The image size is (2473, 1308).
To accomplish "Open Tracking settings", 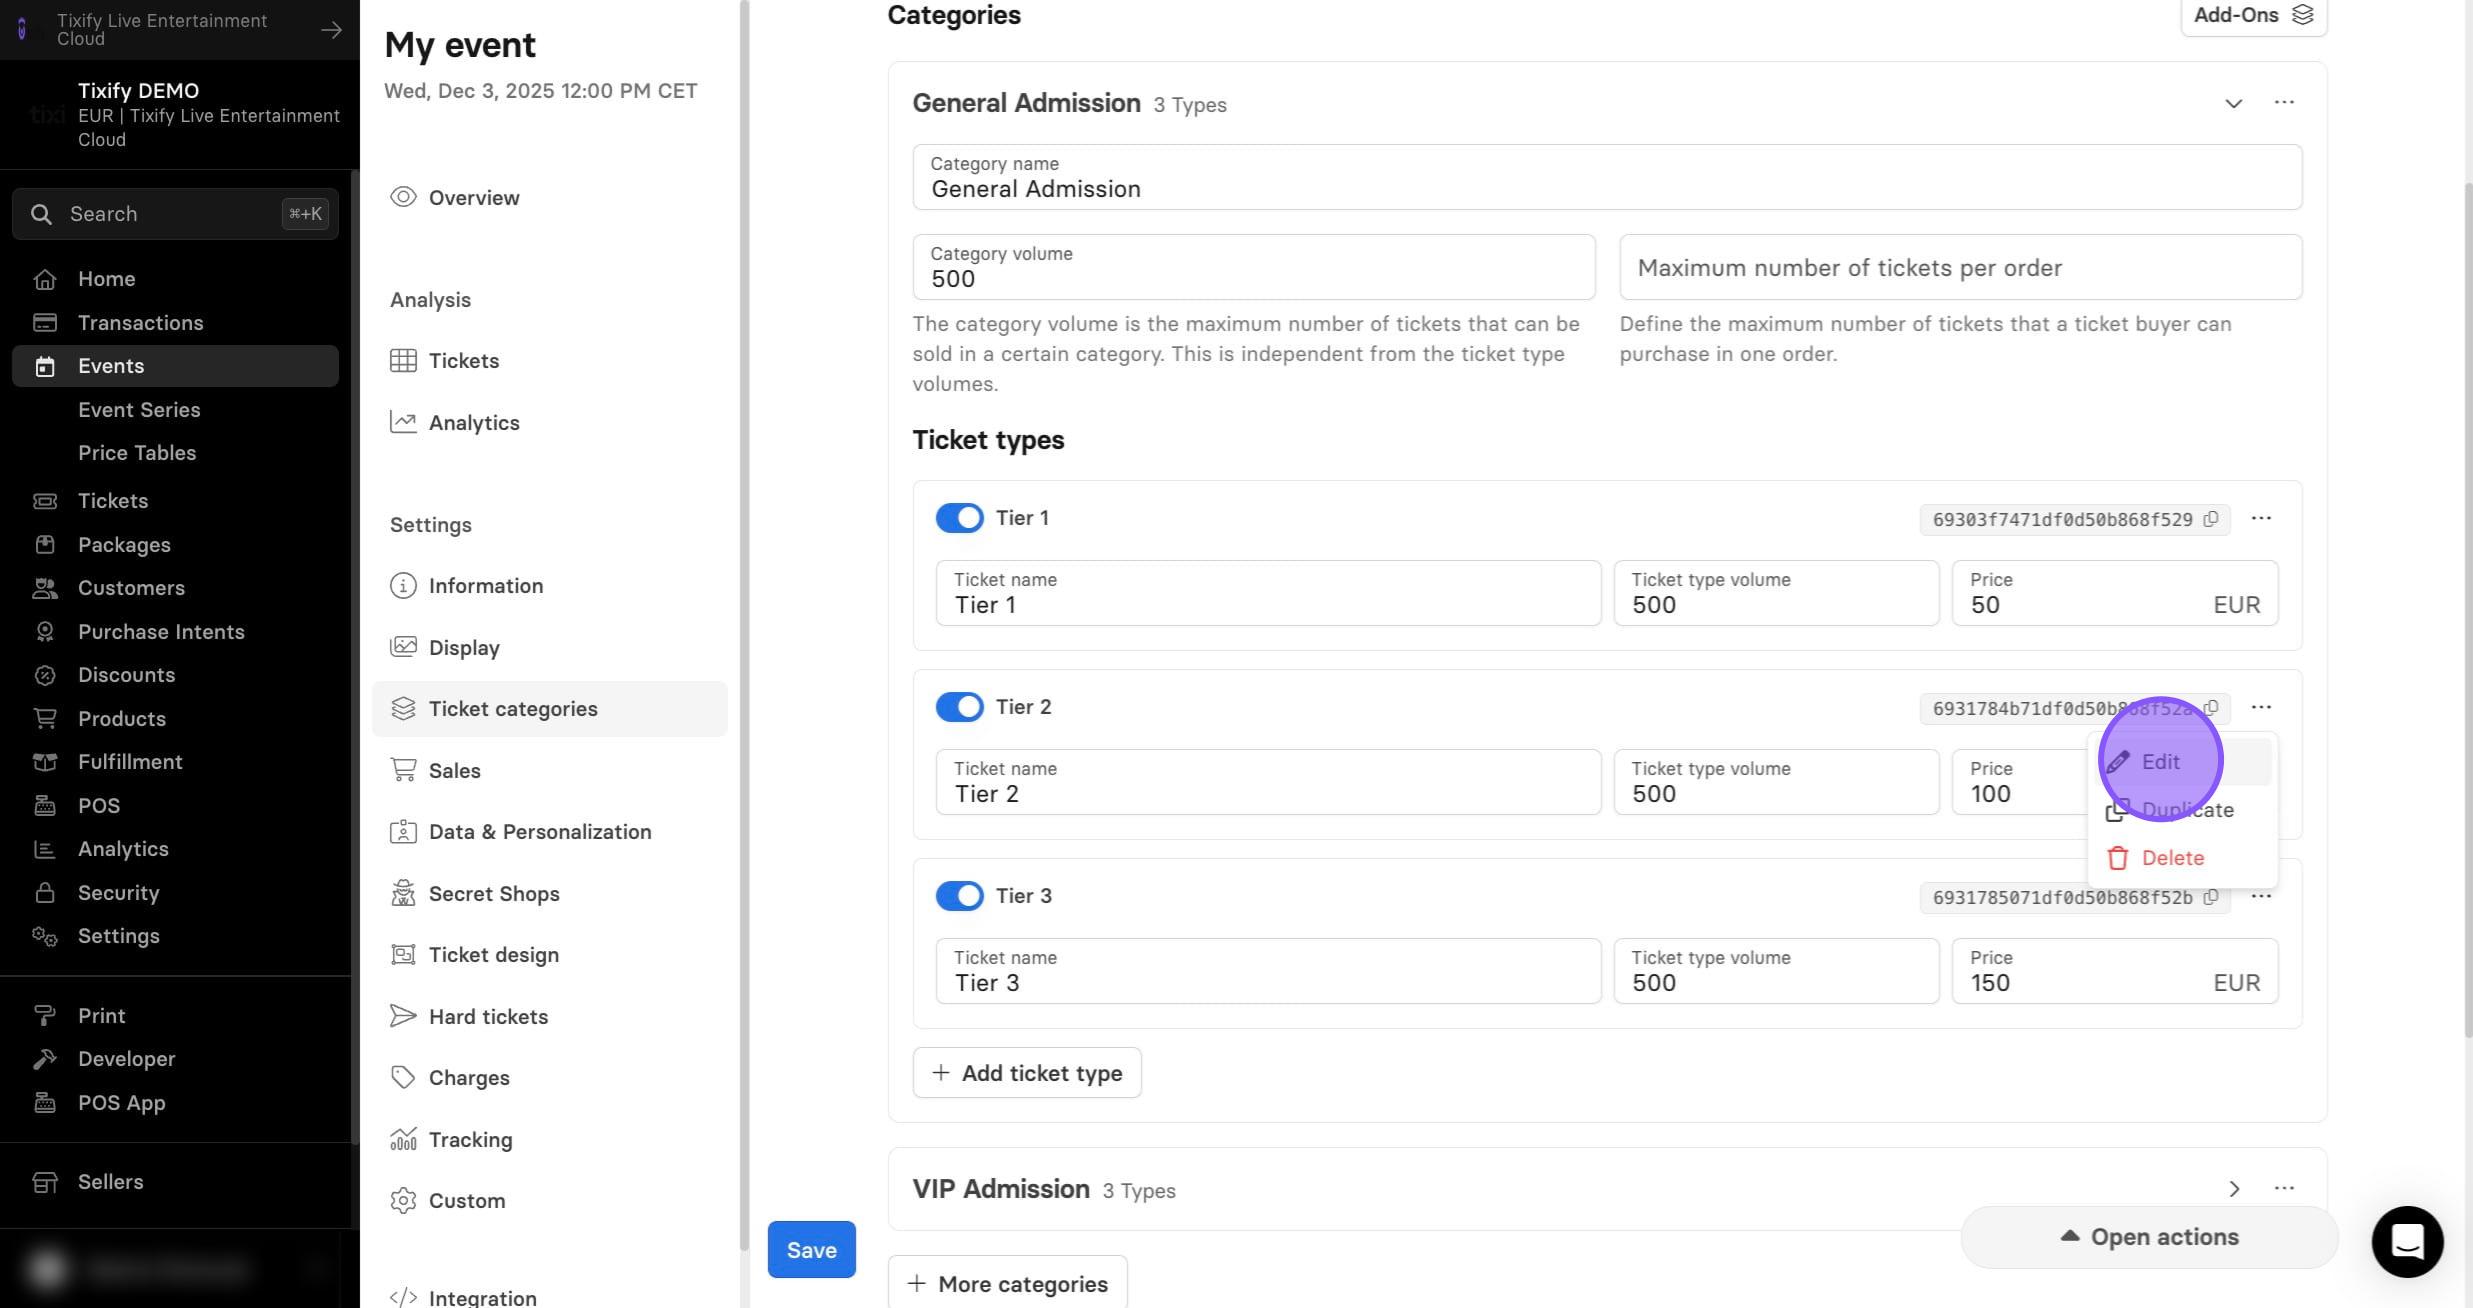I will click(x=549, y=1139).
